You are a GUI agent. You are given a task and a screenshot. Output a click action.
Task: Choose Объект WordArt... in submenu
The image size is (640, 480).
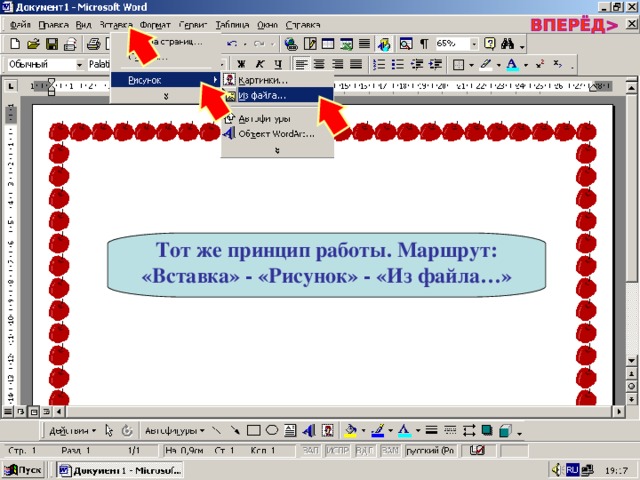point(278,133)
